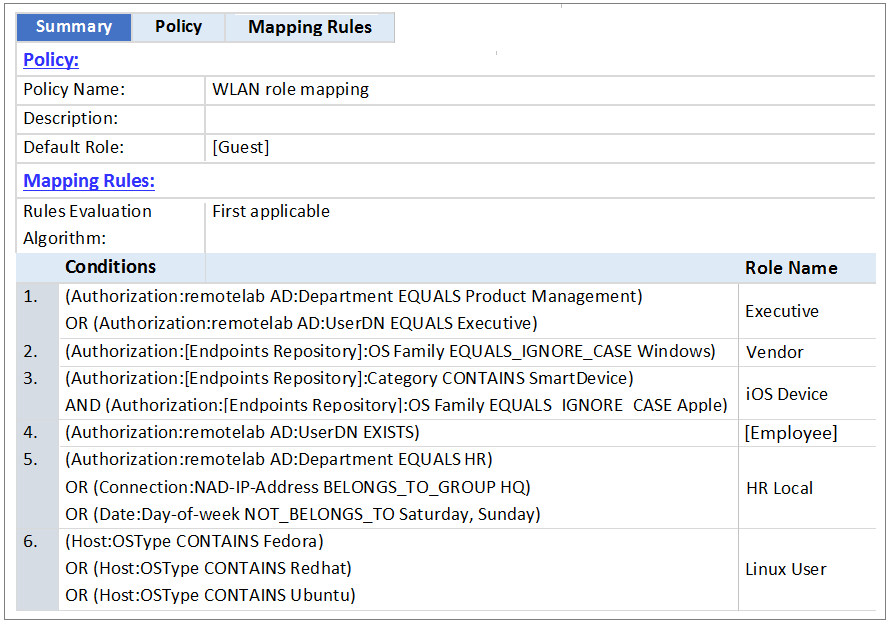Viewport: 890px width, 624px height.
Task: Switch to the Summary tab
Action: click(73, 27)
